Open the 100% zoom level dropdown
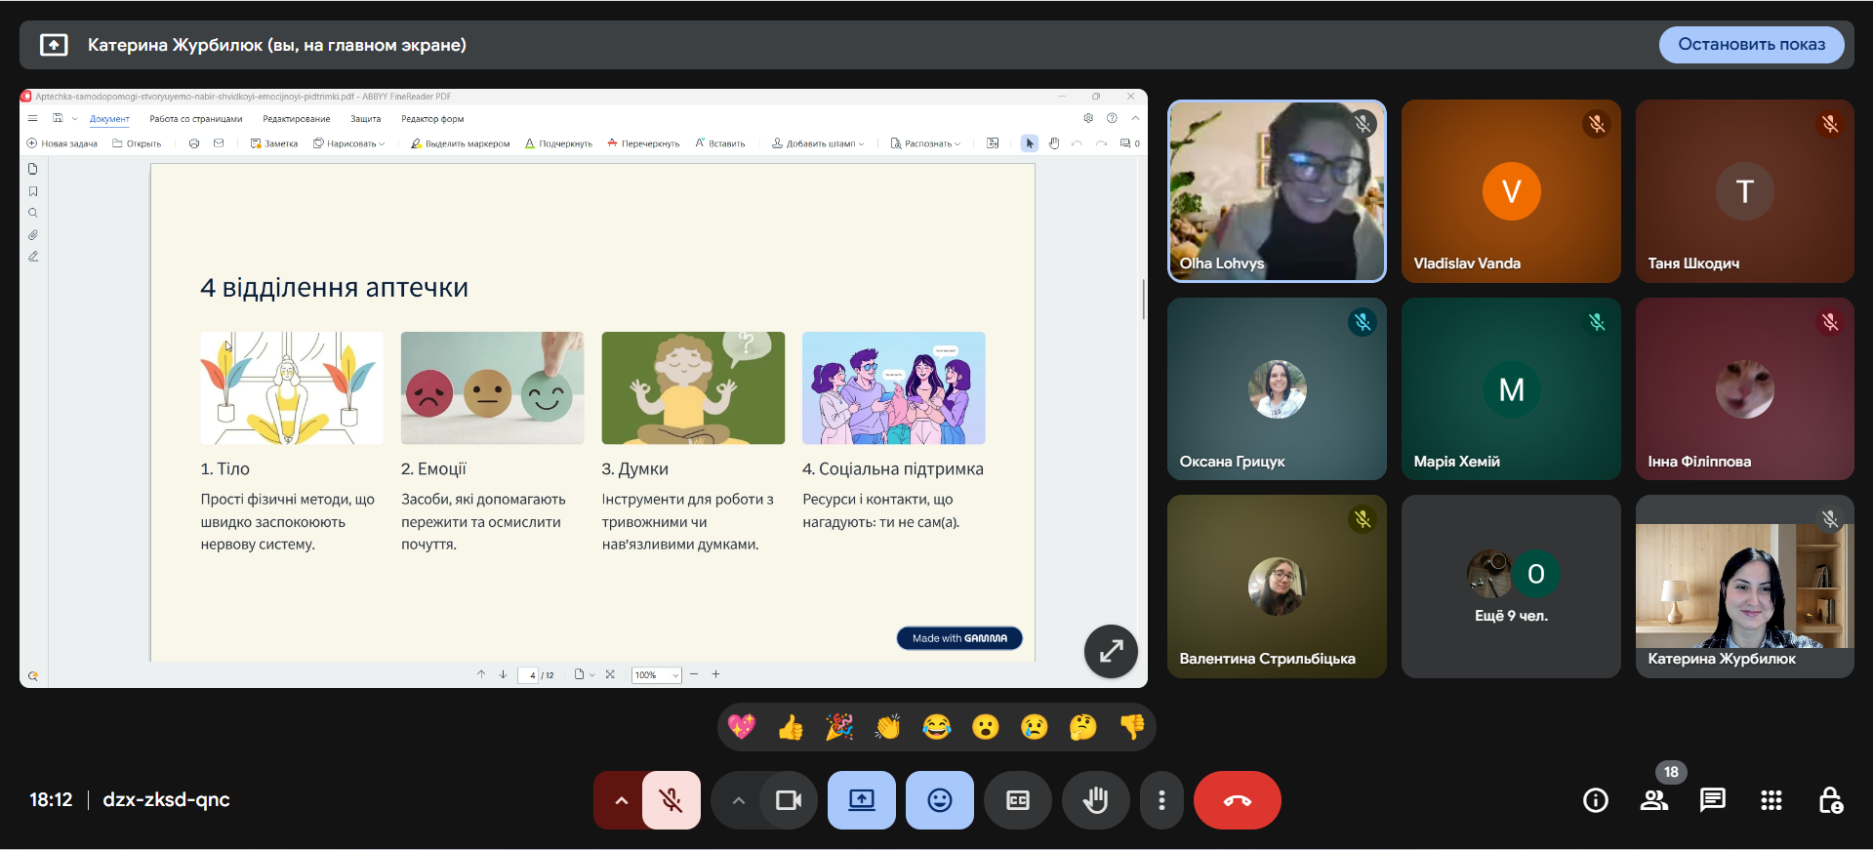Image resolution: width=1873 pixels, height=850 pixels. point(656,675)
